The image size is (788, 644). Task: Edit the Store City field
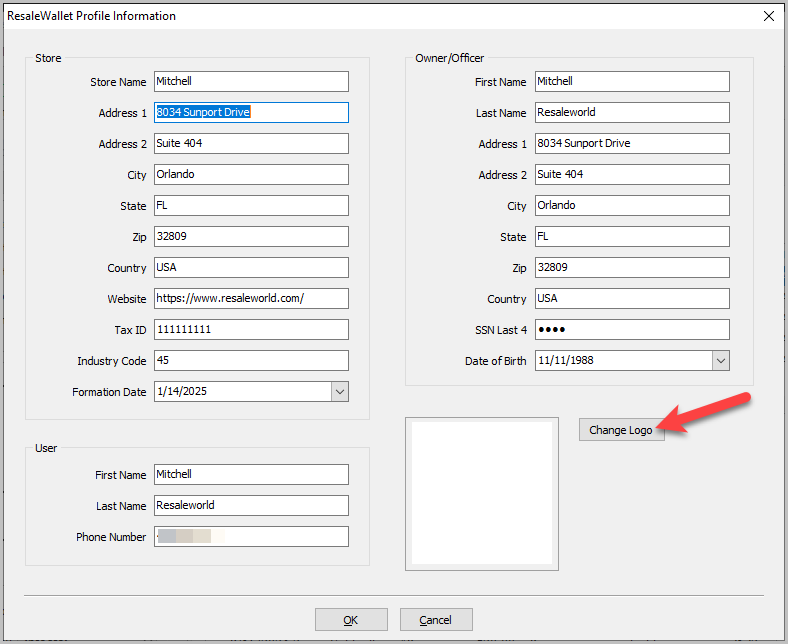coord(251,174)
